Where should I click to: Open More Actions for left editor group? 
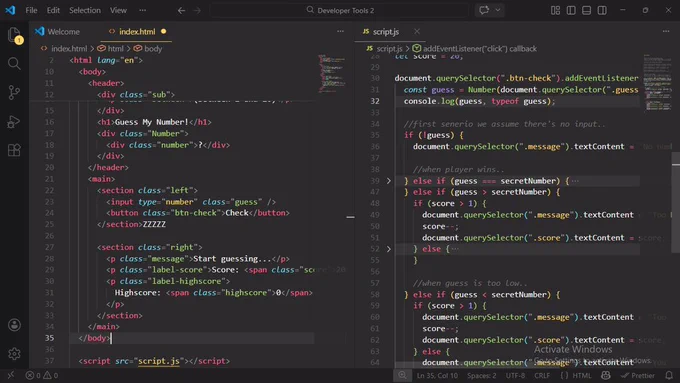tap(340, 32)
